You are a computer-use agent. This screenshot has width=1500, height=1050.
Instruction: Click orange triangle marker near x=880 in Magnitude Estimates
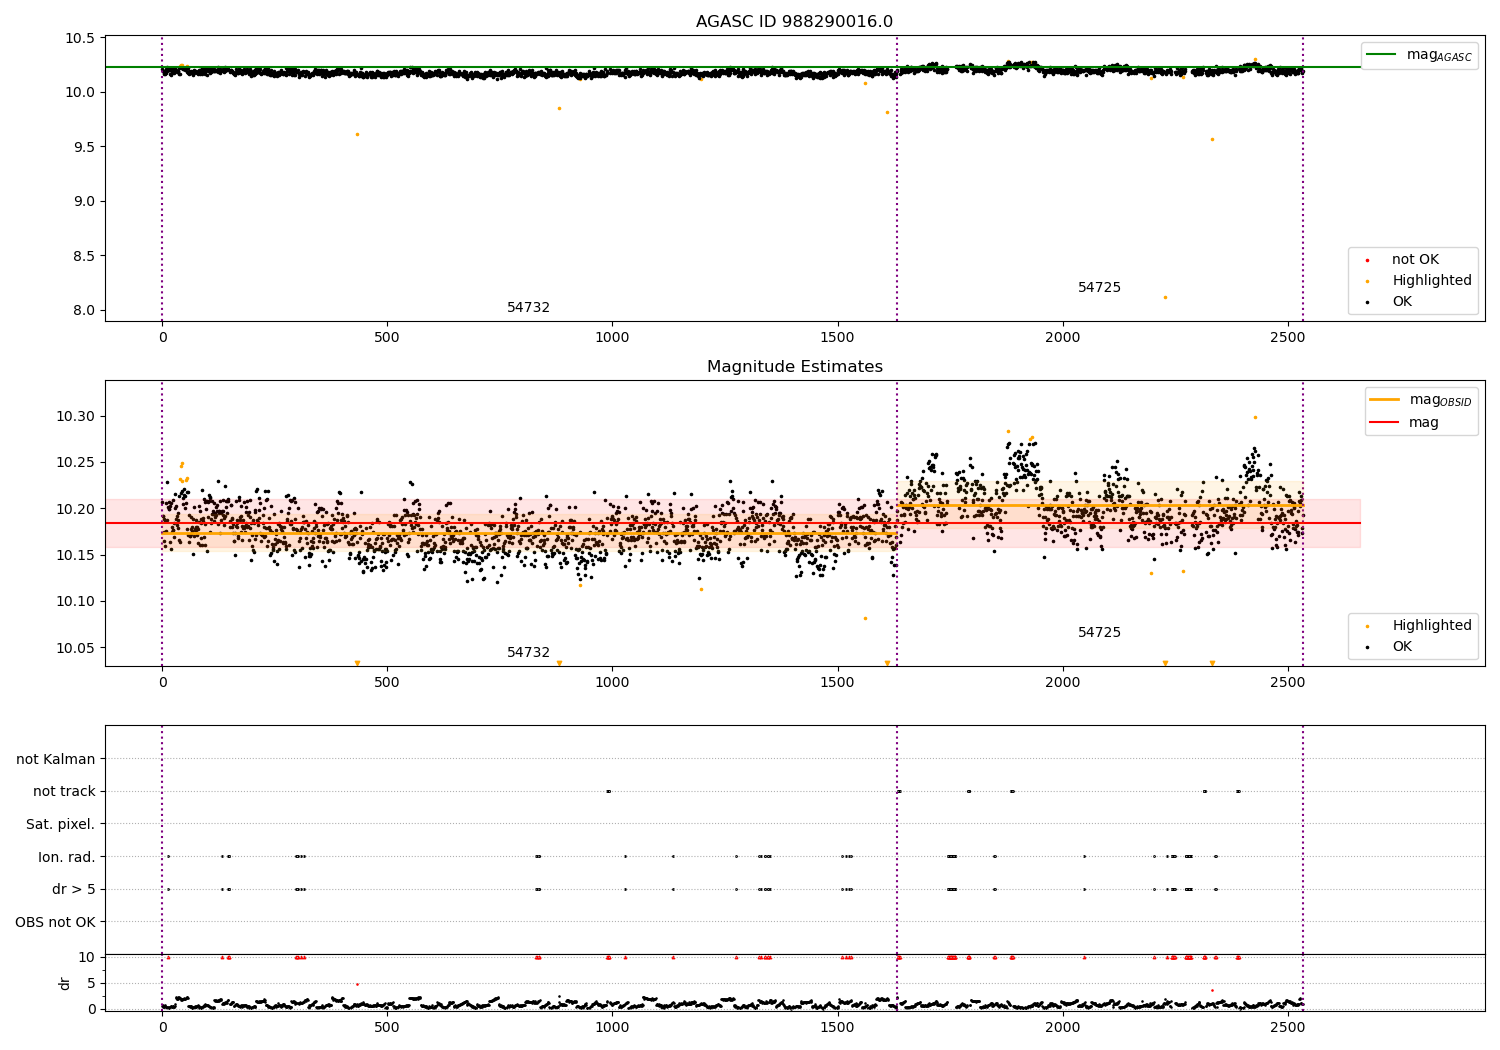(559, 663)
